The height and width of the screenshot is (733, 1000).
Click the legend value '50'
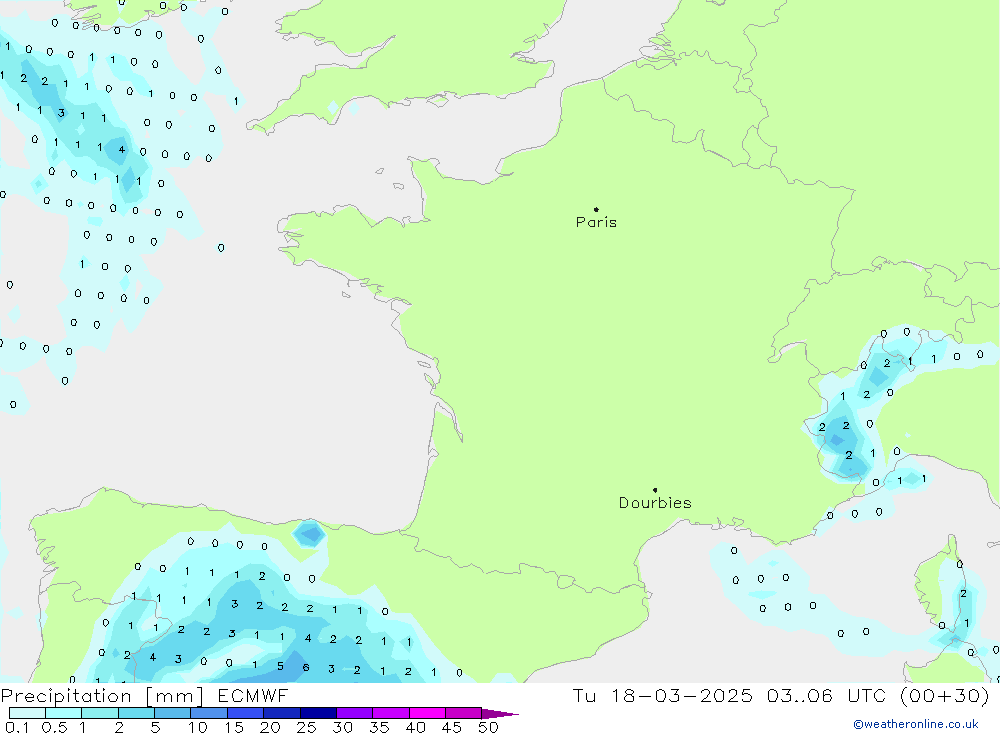click(488, 727)
